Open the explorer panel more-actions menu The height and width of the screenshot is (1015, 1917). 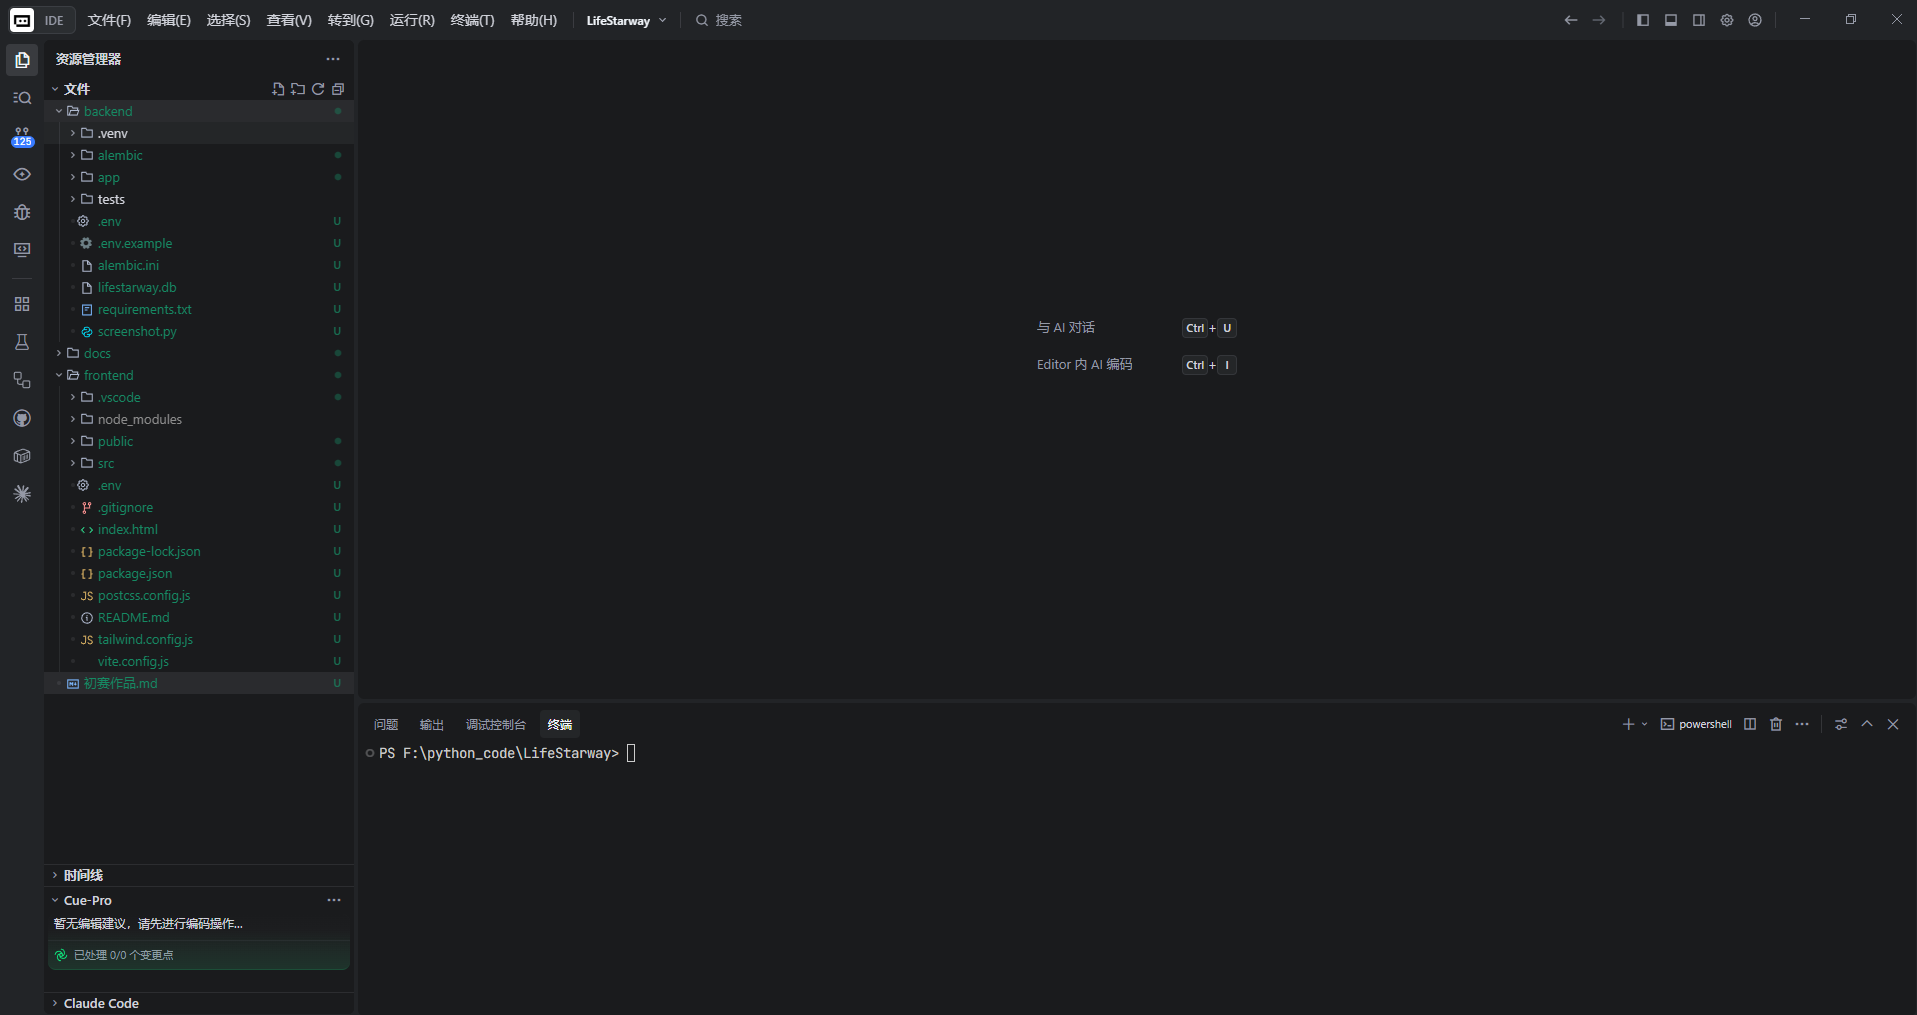333,59
